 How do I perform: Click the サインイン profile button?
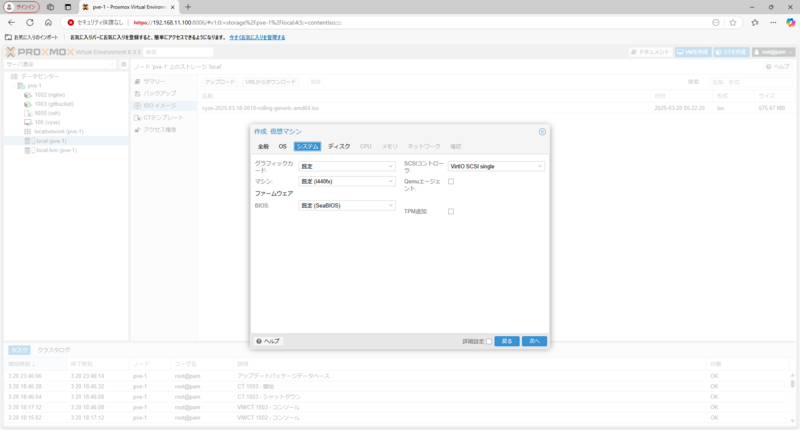point(22,7)
